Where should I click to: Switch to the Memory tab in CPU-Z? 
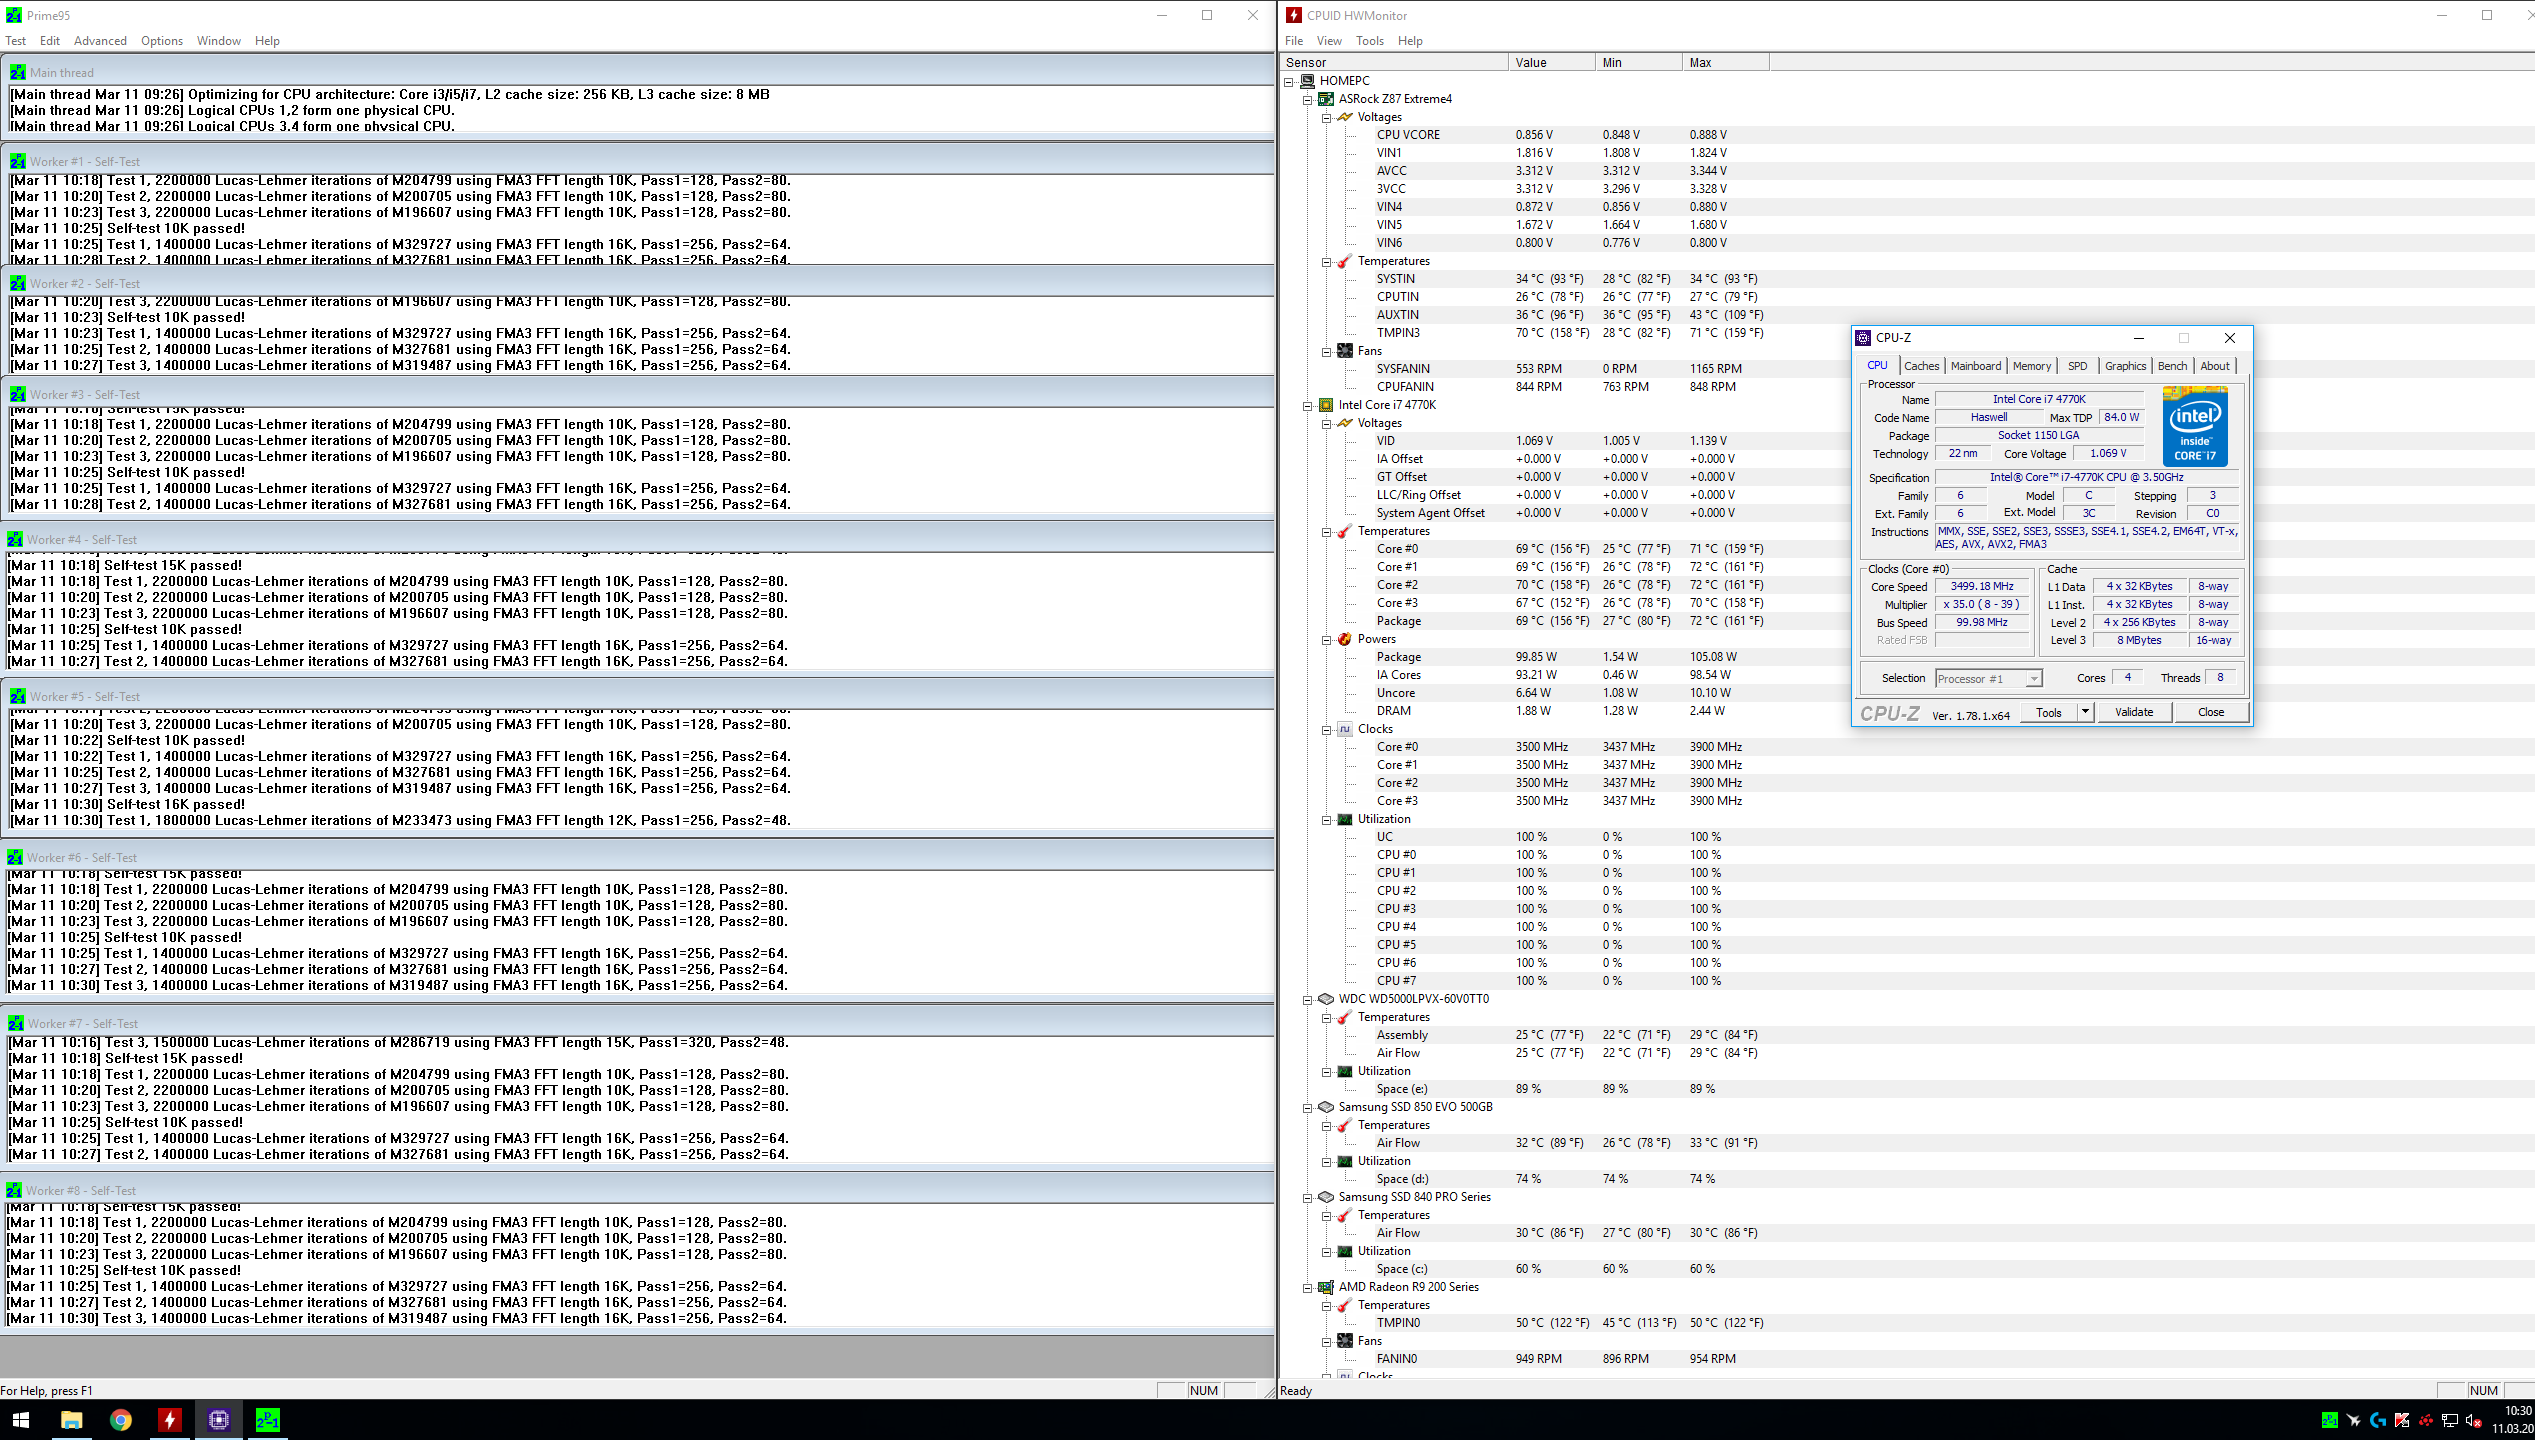(2031, 366)
